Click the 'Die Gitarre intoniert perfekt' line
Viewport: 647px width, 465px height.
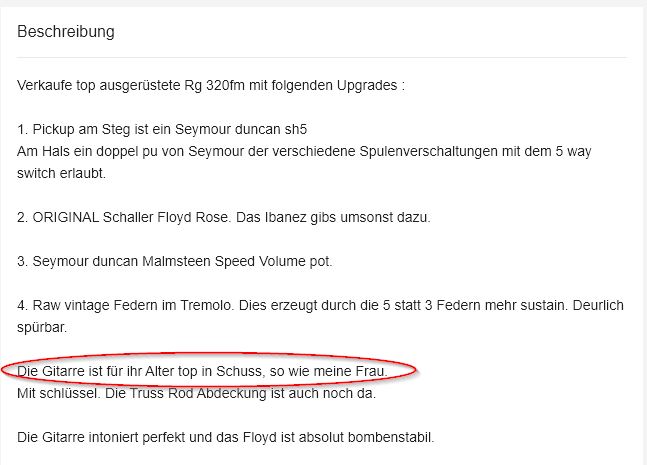(x=226, y=437)
